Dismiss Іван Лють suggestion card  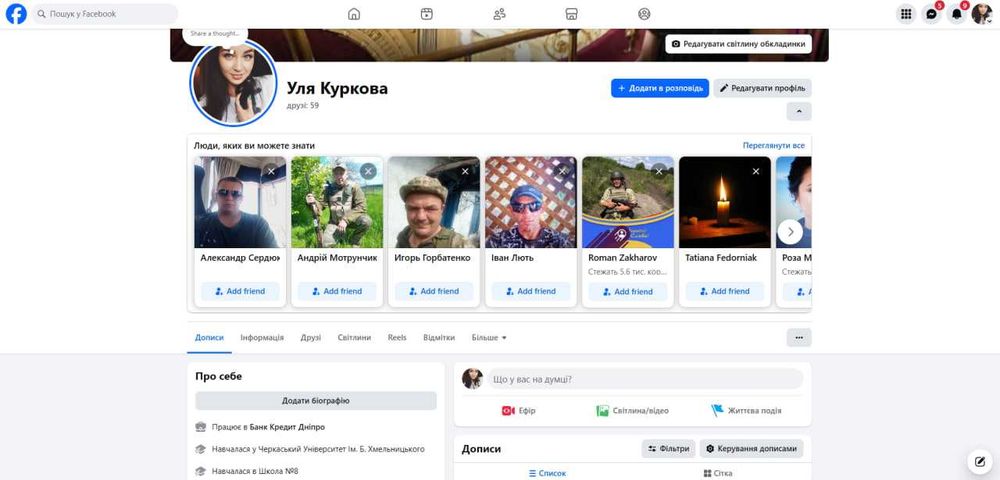click(562, 171)
